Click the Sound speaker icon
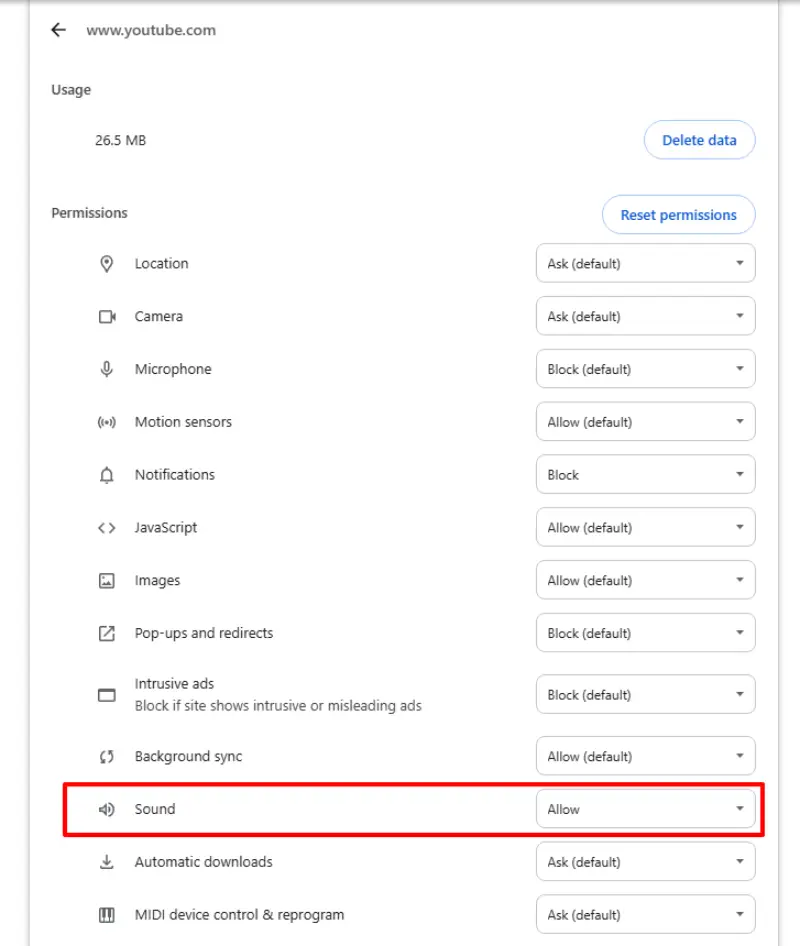Screen dimensions: 800x946 tap(107, 810)
